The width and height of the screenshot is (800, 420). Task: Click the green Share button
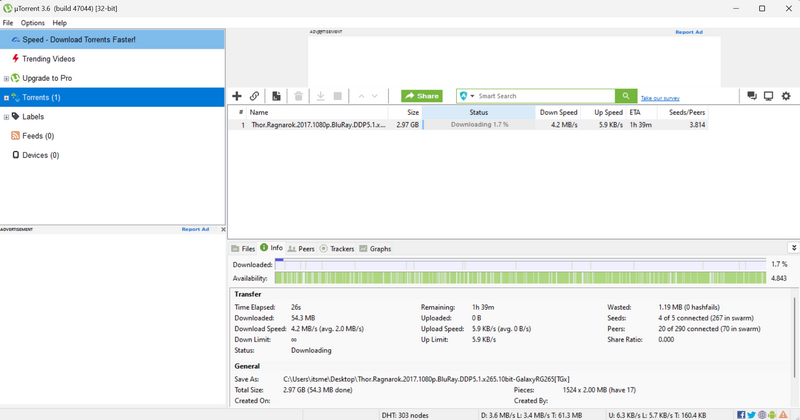pos(422,96)
